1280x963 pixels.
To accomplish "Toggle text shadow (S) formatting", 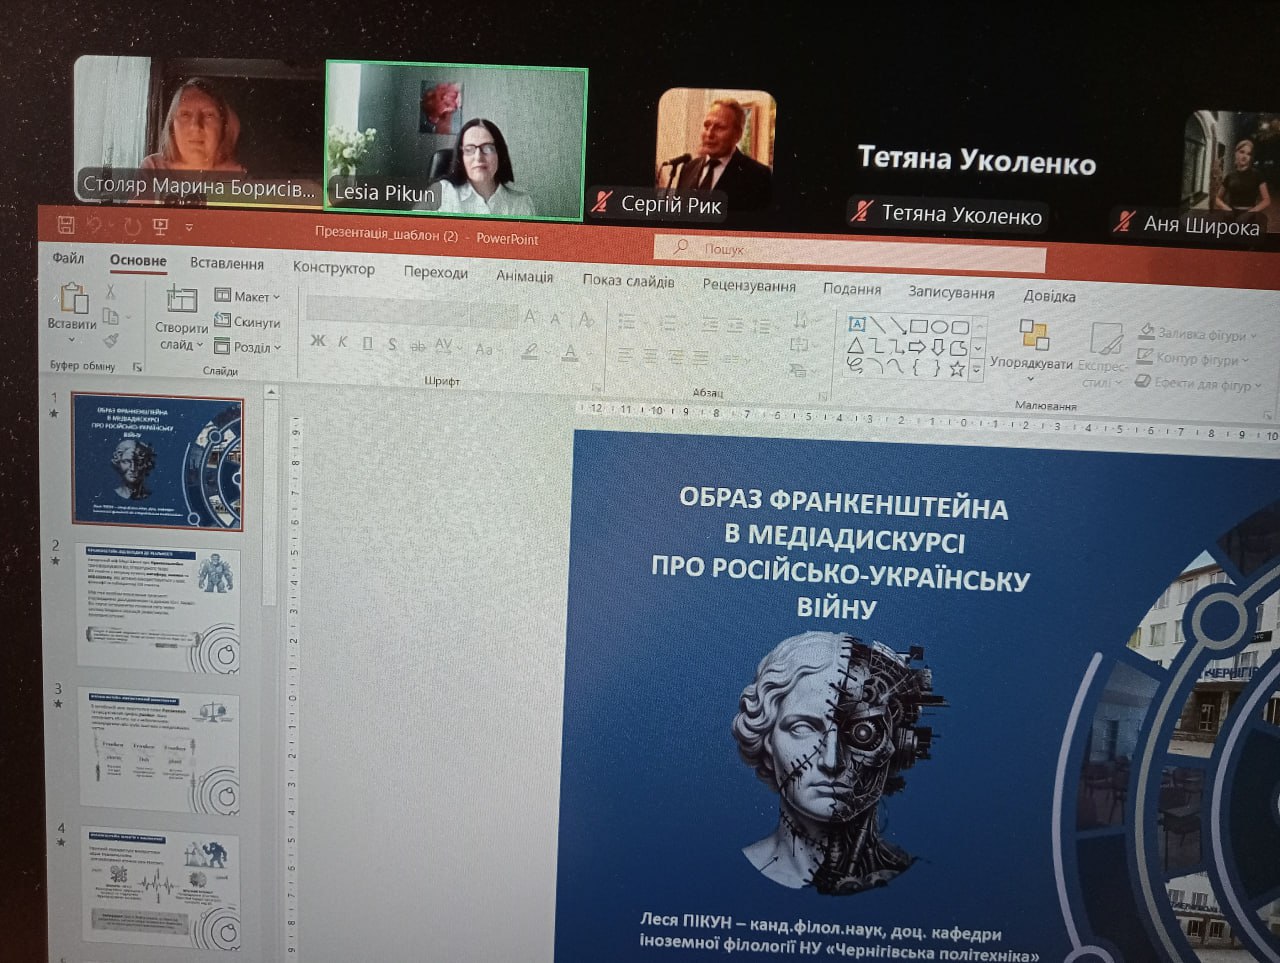I will click(392, 344).
